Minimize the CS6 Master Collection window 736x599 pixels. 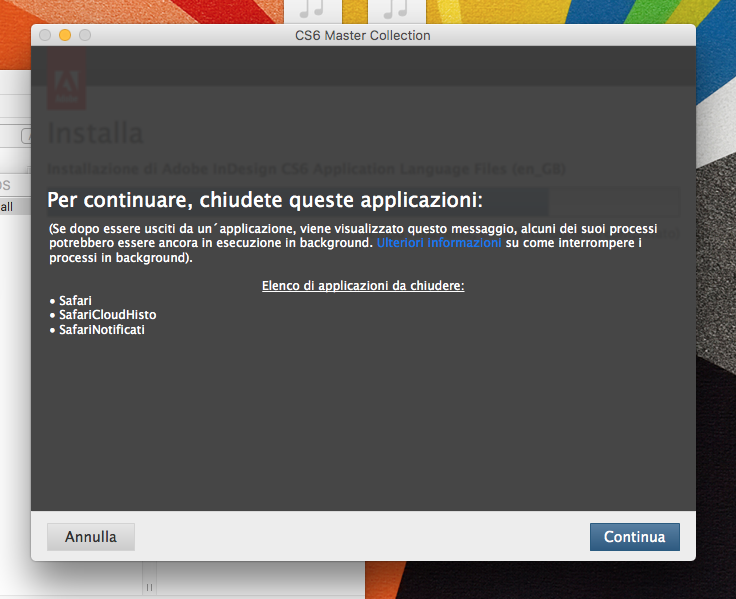click(x=65, y=35)
